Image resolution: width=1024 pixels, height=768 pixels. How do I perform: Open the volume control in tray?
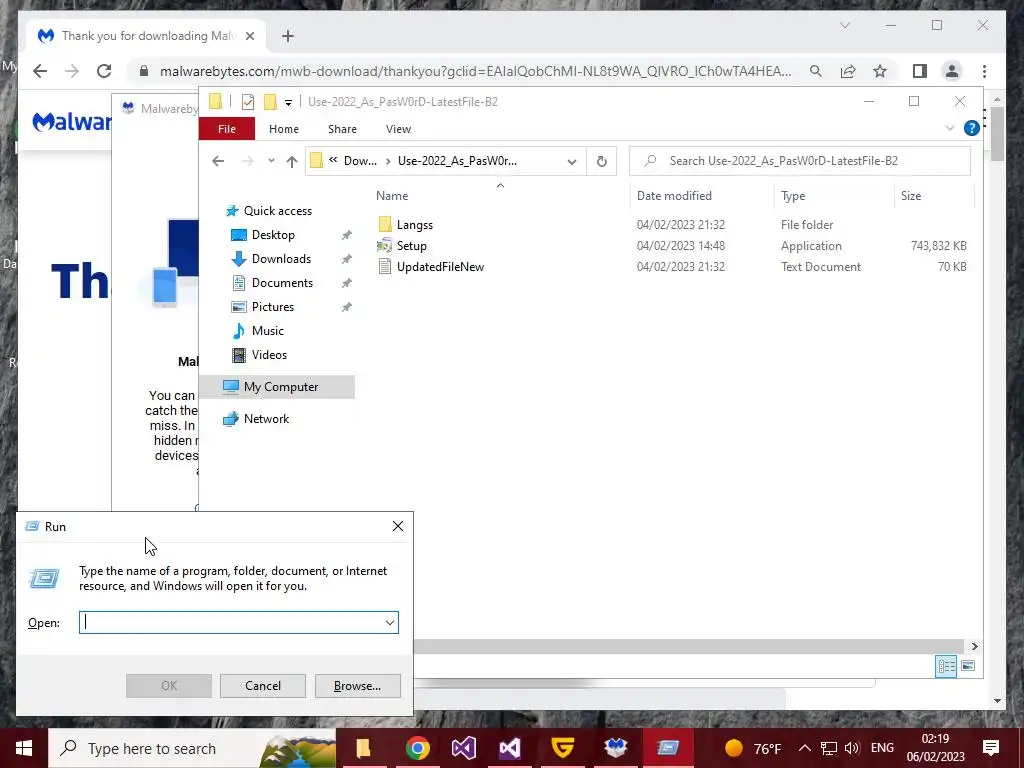pos(852,748)
